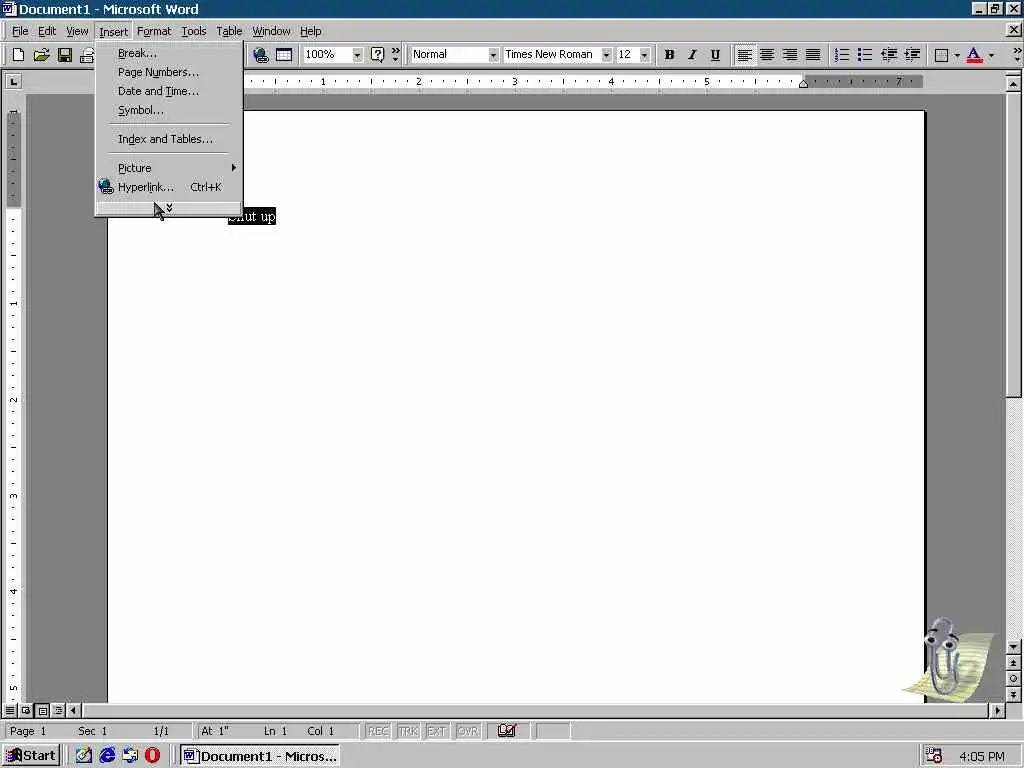The width and height of the screenshot is (1024, 768).
Task: Switch to Normal view
Action: pyautogui.click(x=10, y=710)
